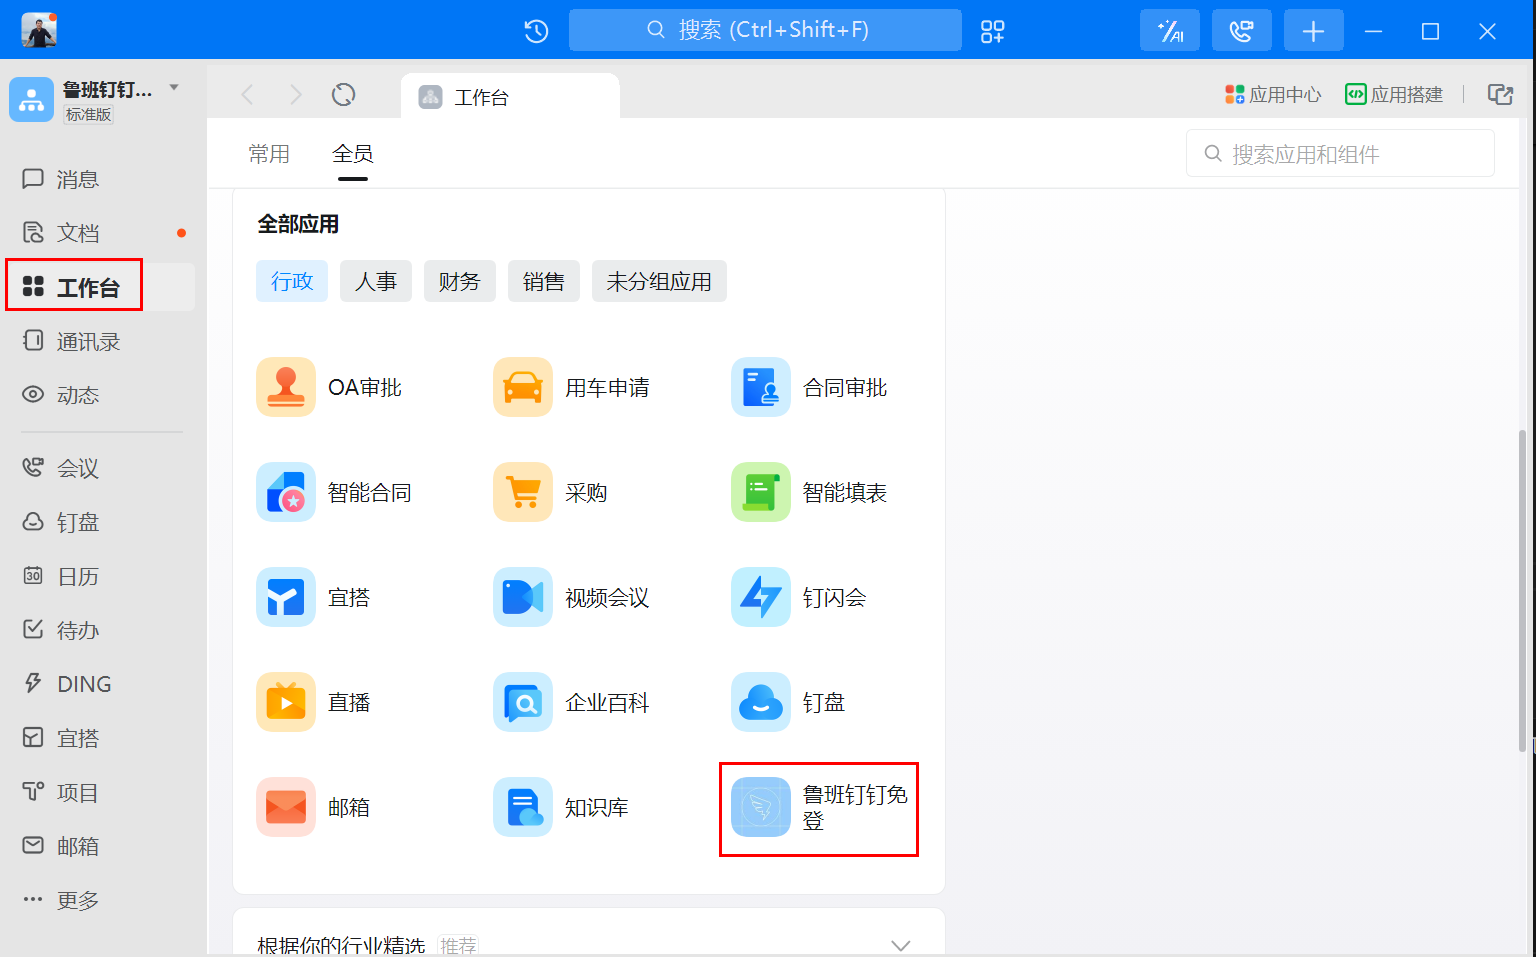Image resolution: width=1536 pixels, height=957 pixels.
Task: Open the 采购 shopping cart icon
Action: [523, 492]
